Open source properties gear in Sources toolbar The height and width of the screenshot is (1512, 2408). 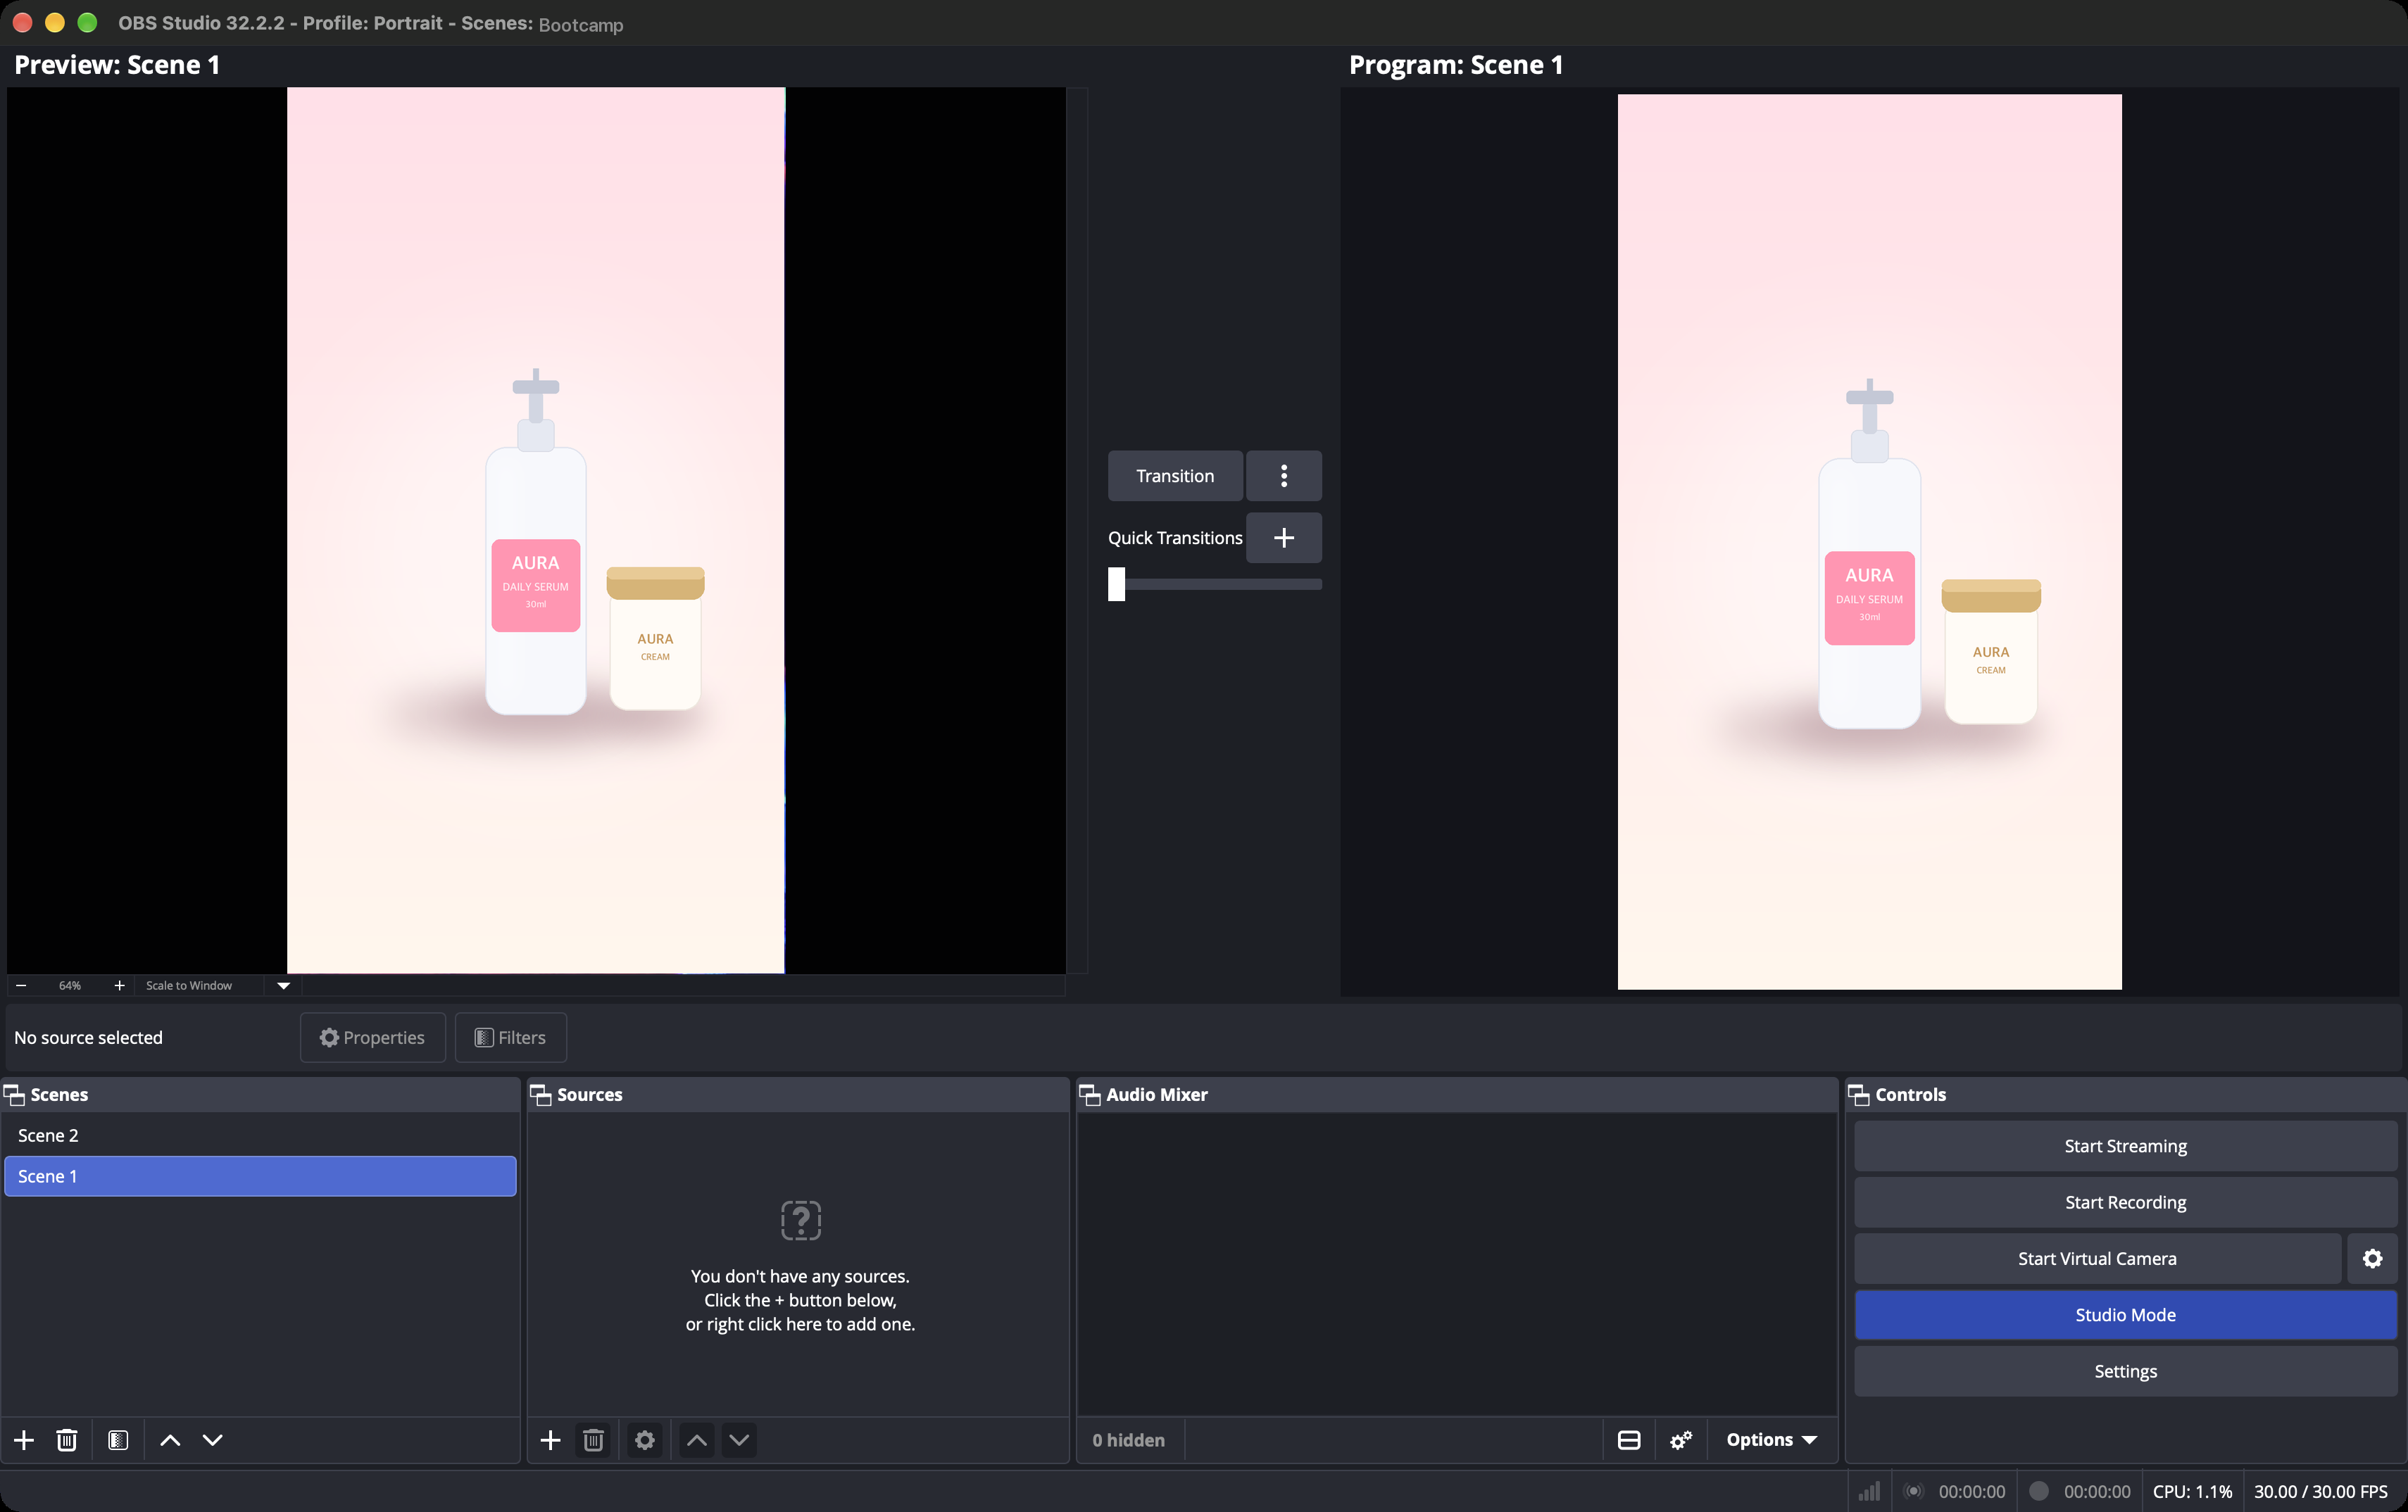tap(645, 1440)
